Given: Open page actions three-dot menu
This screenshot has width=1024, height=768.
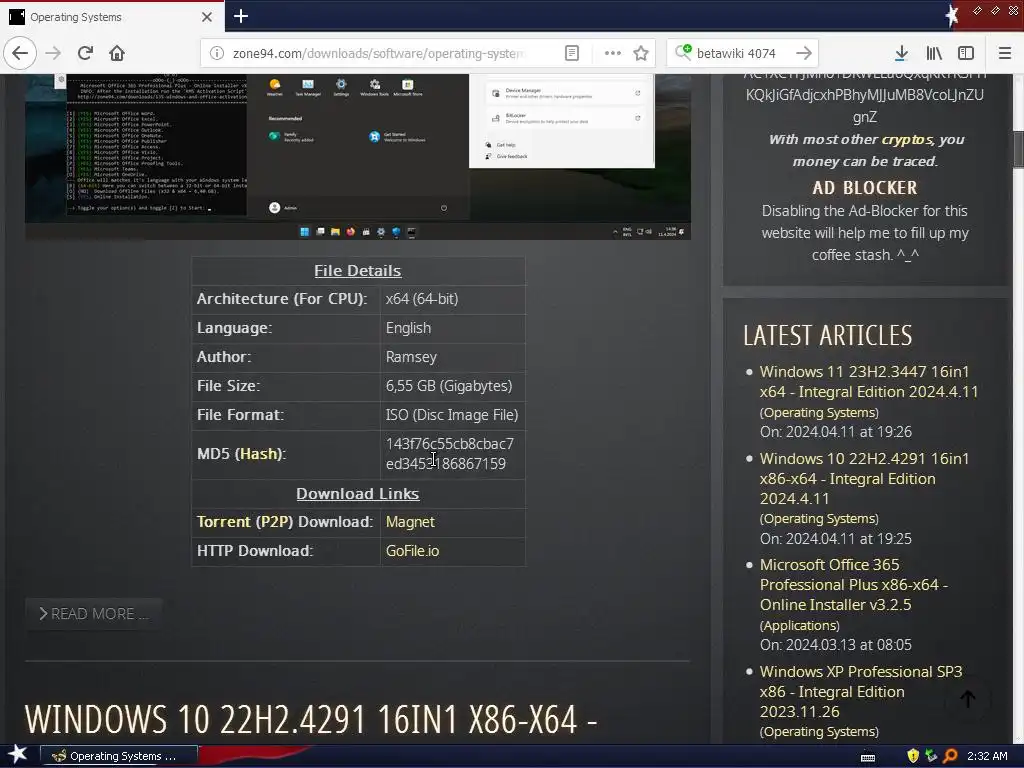Looking at the screenshot, I should click(613, 53).
